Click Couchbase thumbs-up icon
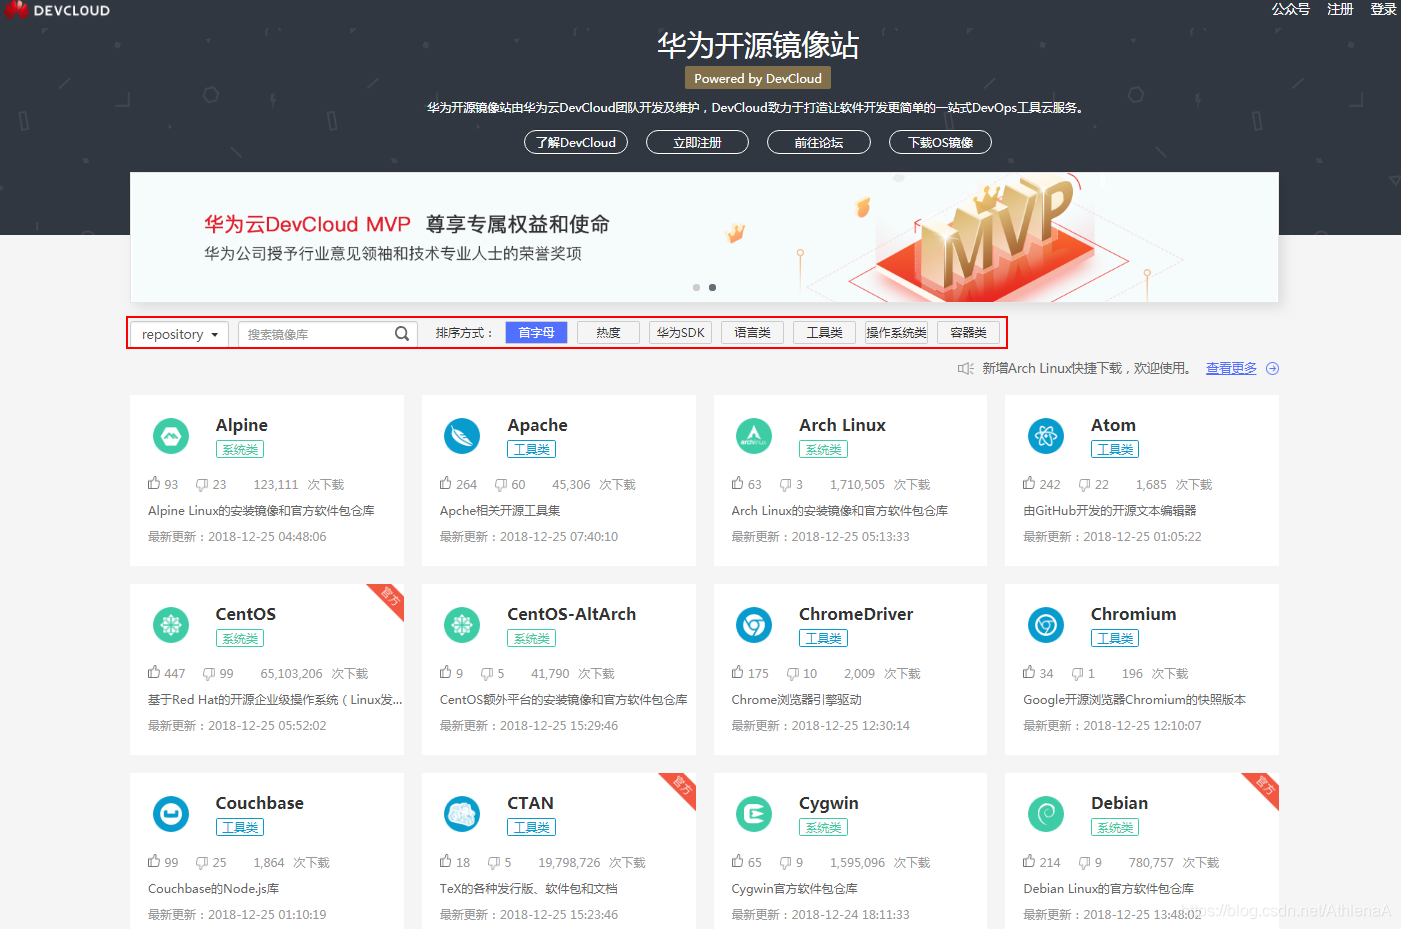 [154, 861]
